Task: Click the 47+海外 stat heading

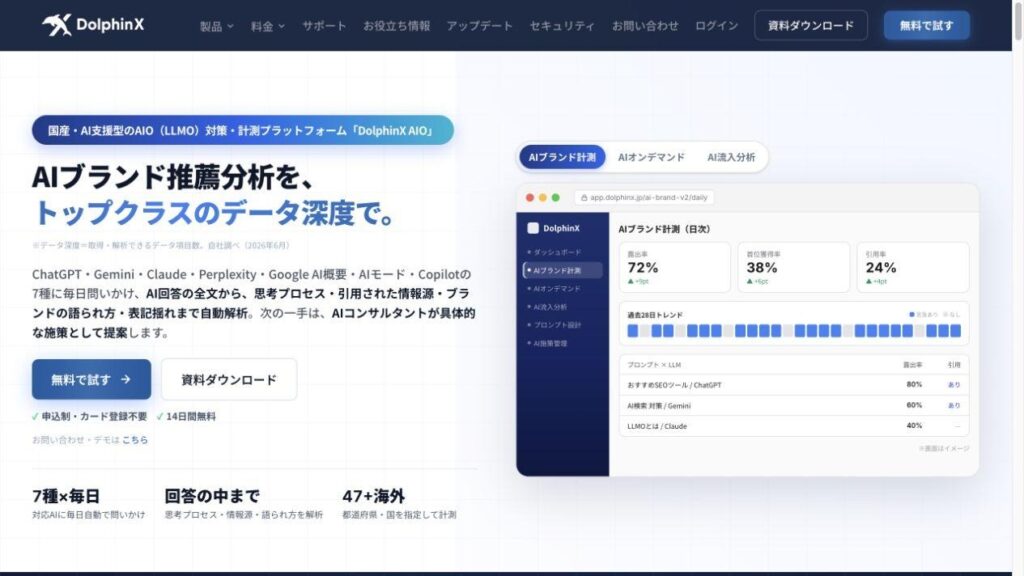Action: pos(374,496)
